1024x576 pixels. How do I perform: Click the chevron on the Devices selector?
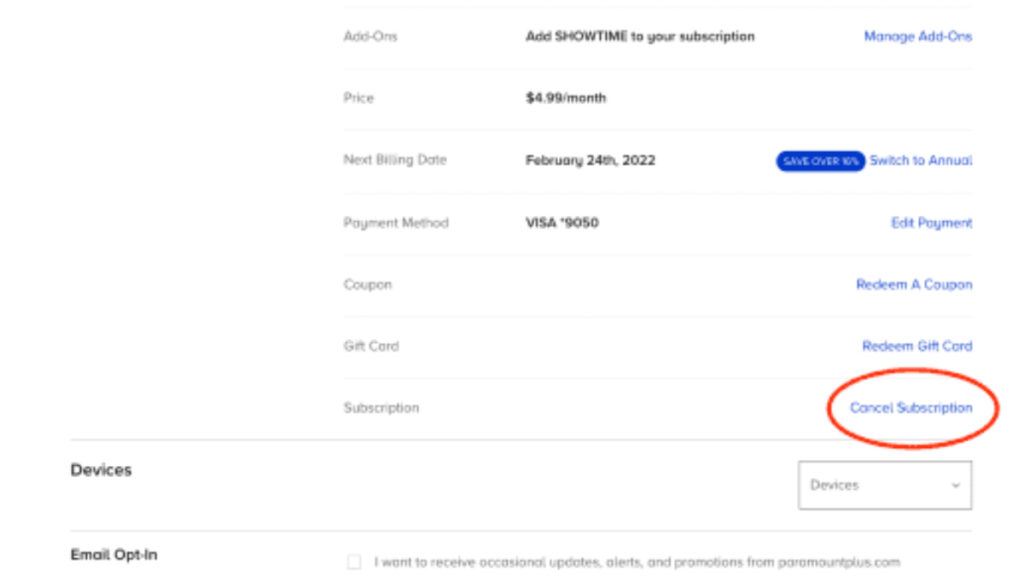pos(957,485)
